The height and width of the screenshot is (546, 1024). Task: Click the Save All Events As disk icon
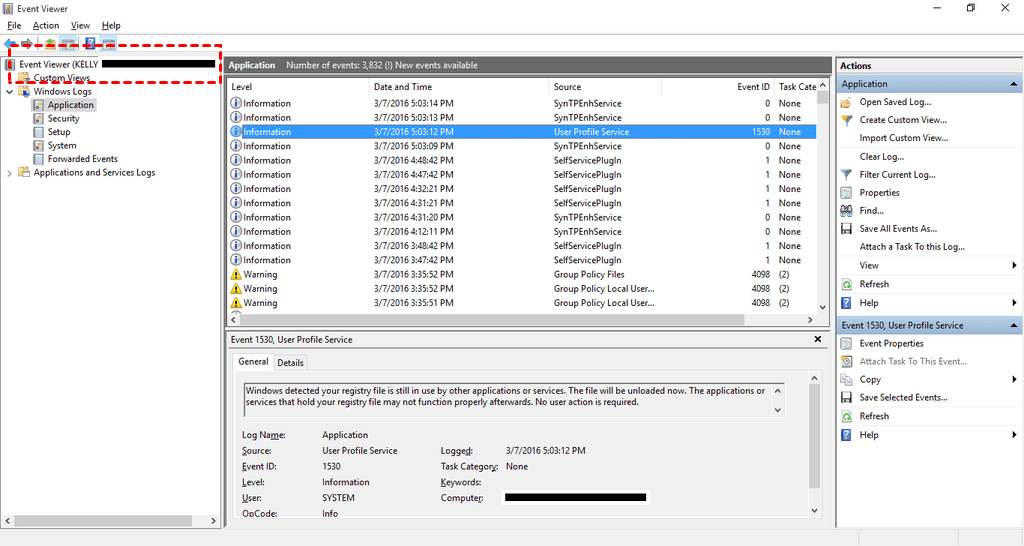[847, 229]
